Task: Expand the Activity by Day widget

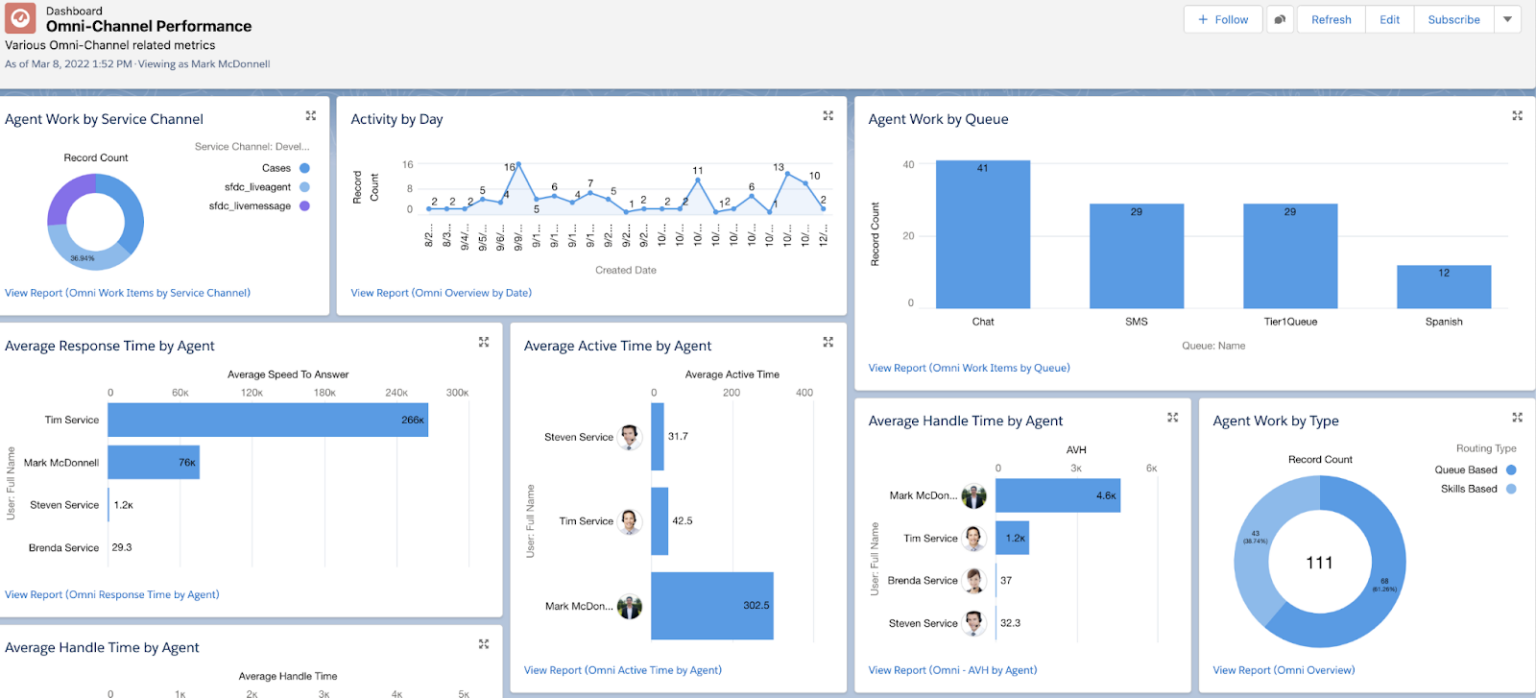Action: pos(828,114)
